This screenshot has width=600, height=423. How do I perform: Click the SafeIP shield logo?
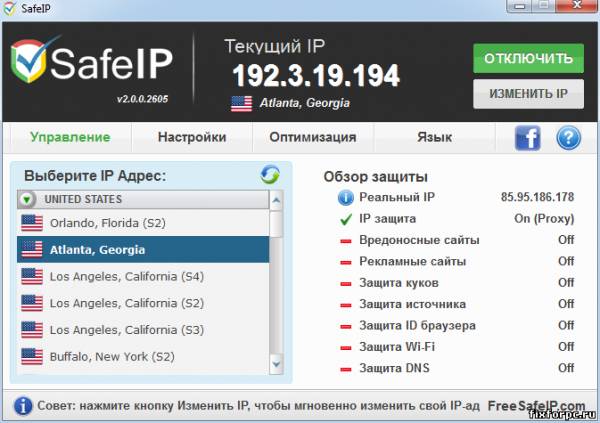pos(31,61)
